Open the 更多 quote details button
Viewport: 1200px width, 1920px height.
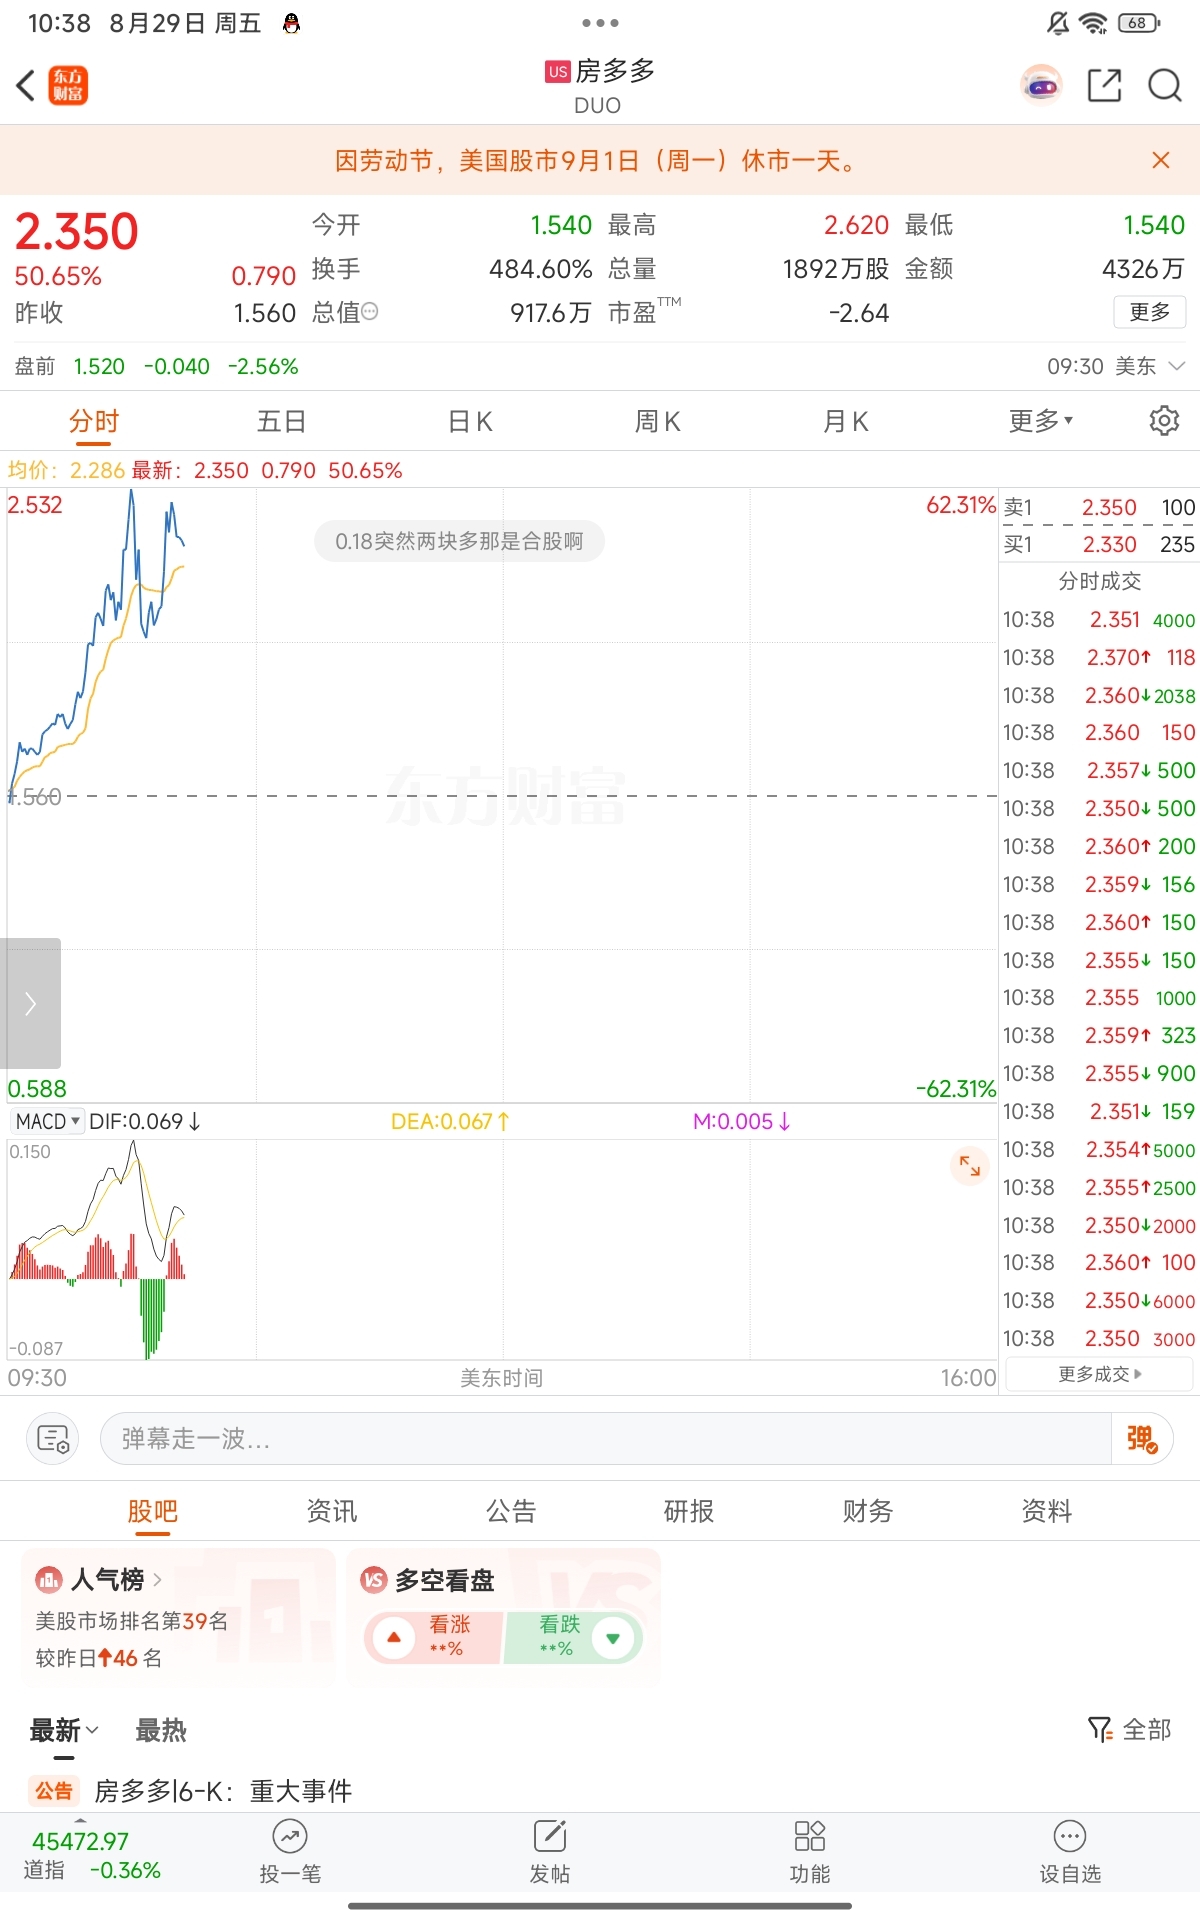pyautogui.click(x=1149, y=312)
